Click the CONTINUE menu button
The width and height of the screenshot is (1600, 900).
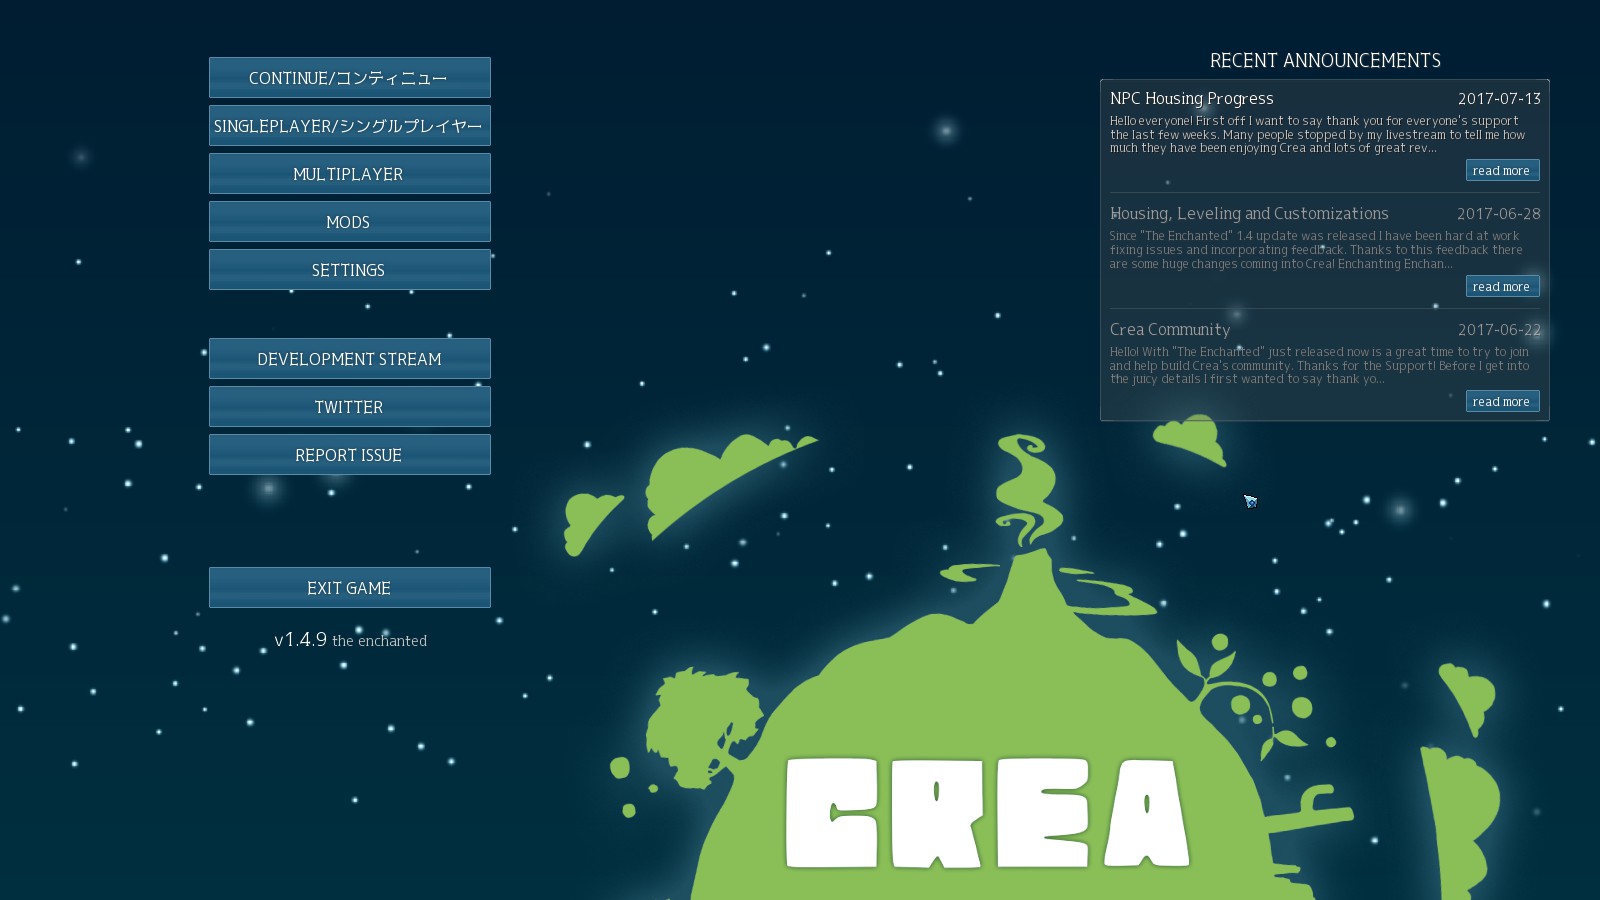tap(349, 77)
